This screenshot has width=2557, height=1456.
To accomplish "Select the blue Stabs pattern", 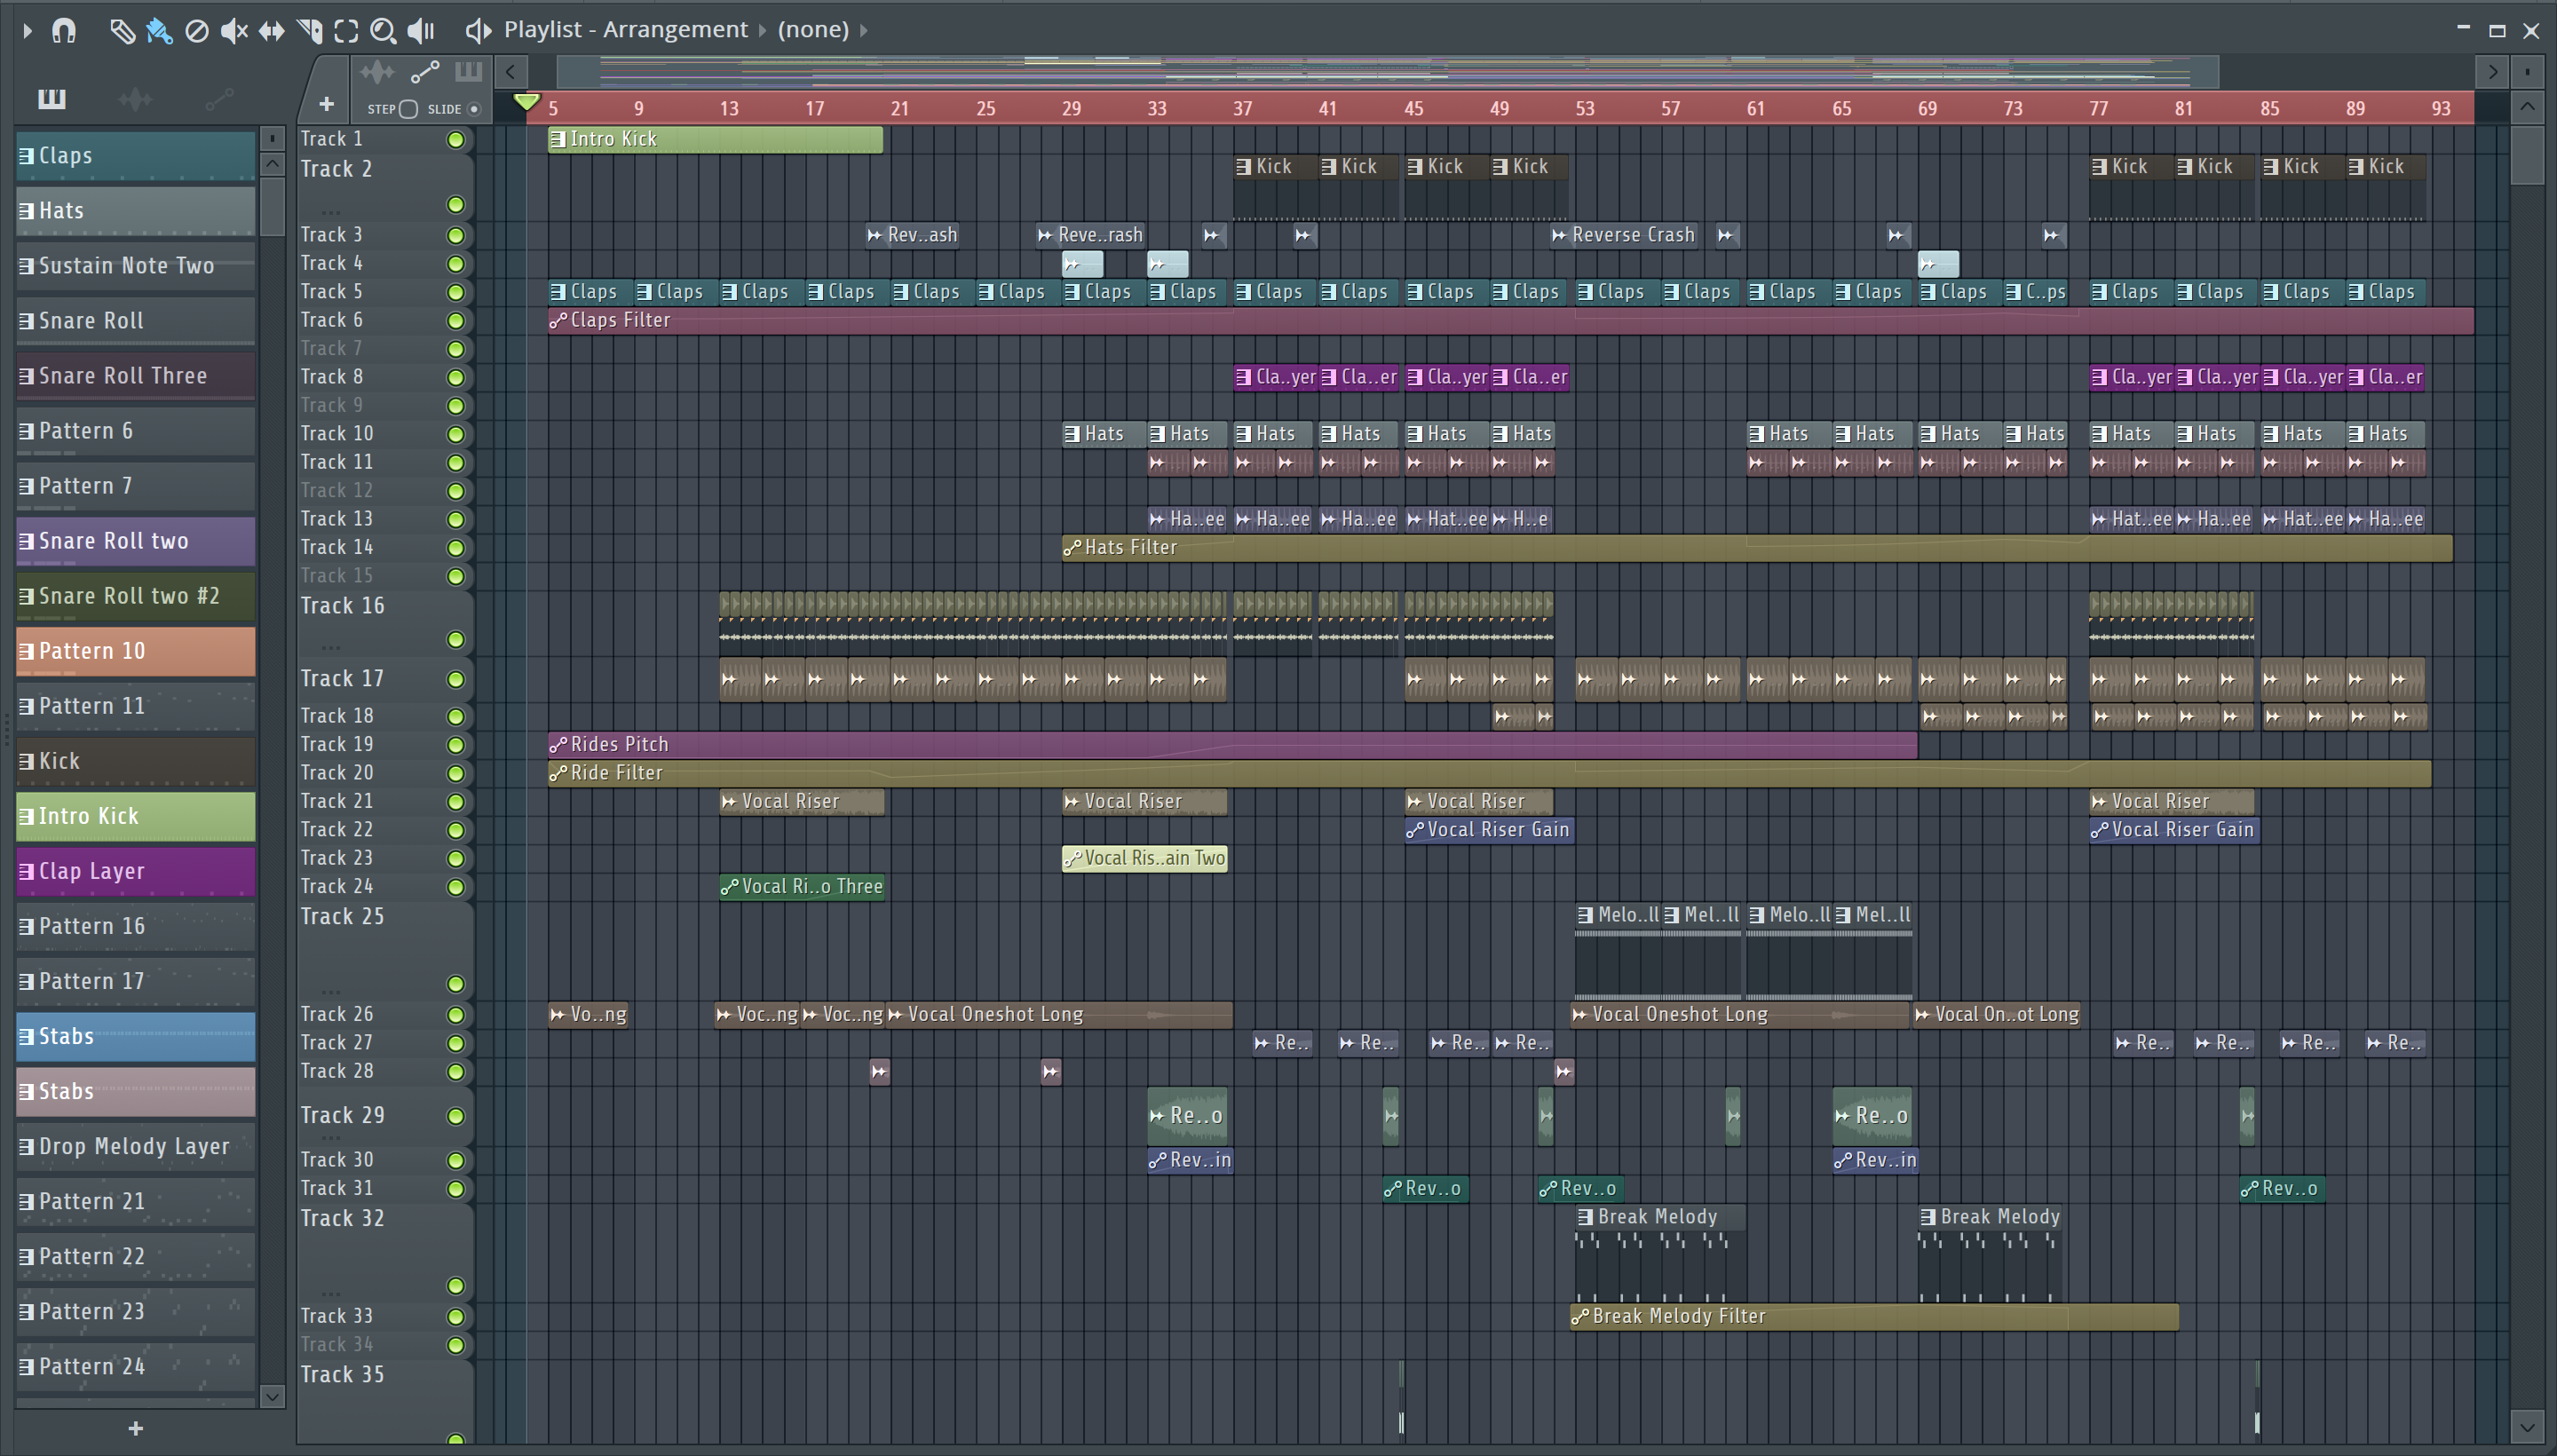I will (x=136, y=1036).
